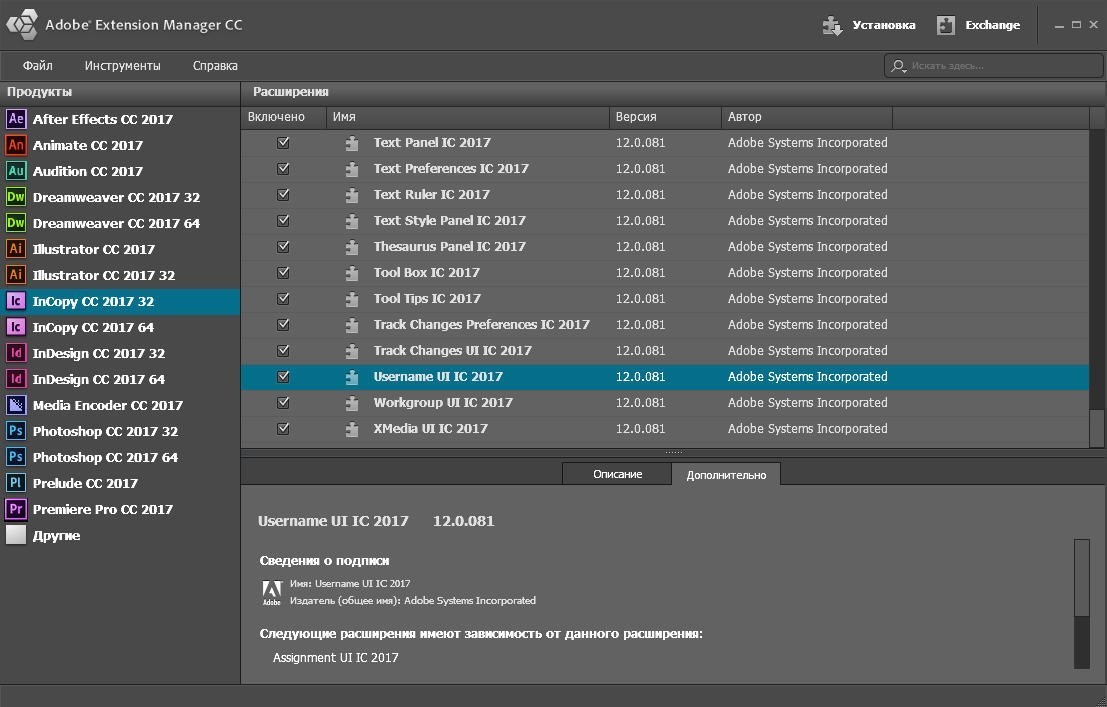Viewport: 1107px width, 707px height.
Task: Click the Другие product icon
Action: [16, 535]
